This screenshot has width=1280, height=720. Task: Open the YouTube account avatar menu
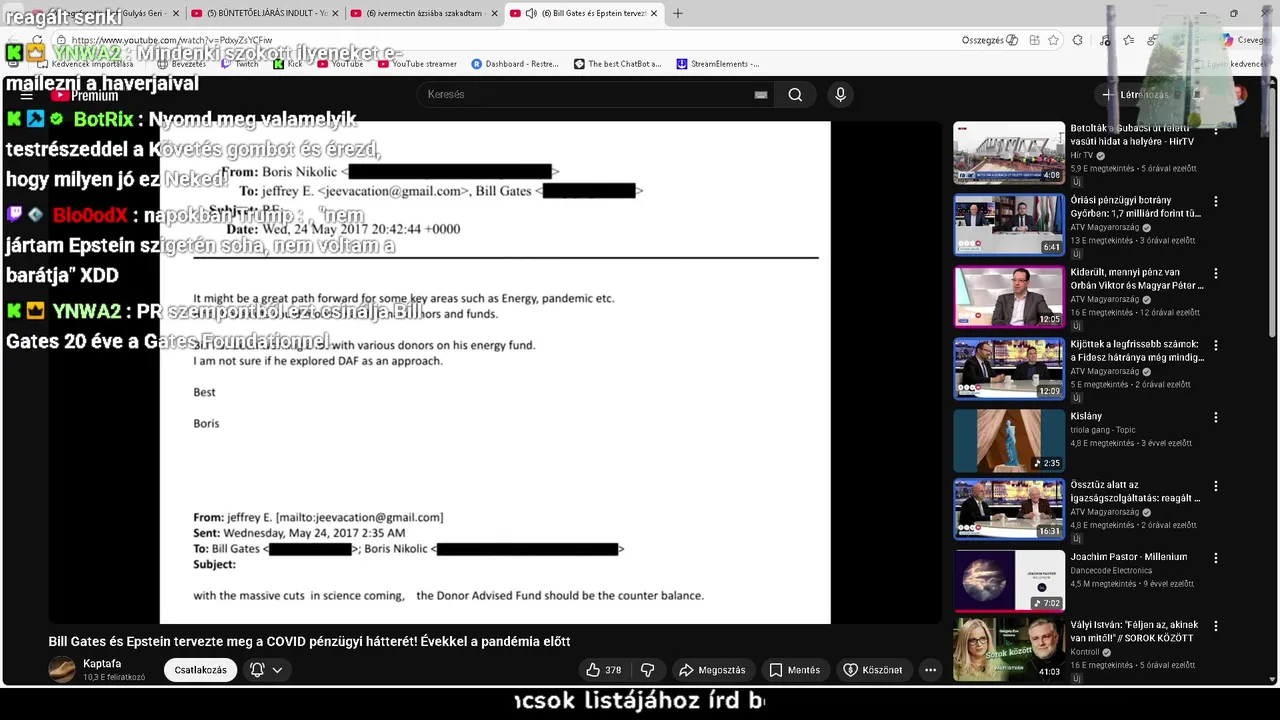pos(1239,95)
